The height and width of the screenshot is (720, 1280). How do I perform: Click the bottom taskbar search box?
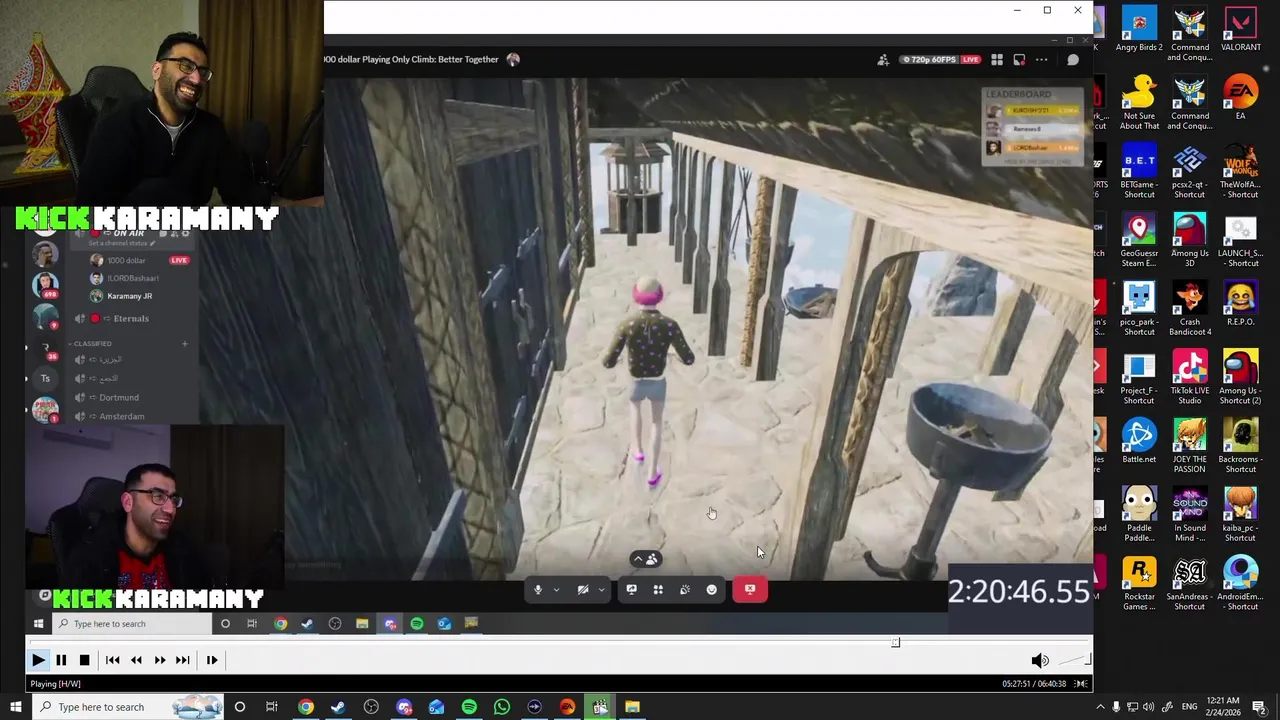pos(130,707)
